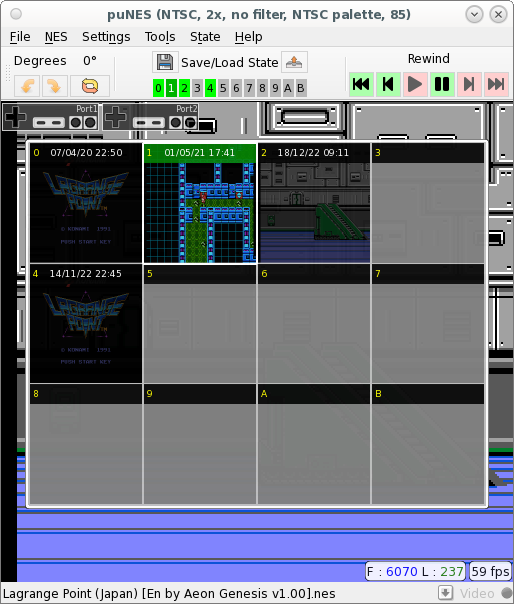This screenshot has height=604, width=514.
Task: Click the floppy disk save state icon
Action: pyautogui.click(x=165, y=62)
